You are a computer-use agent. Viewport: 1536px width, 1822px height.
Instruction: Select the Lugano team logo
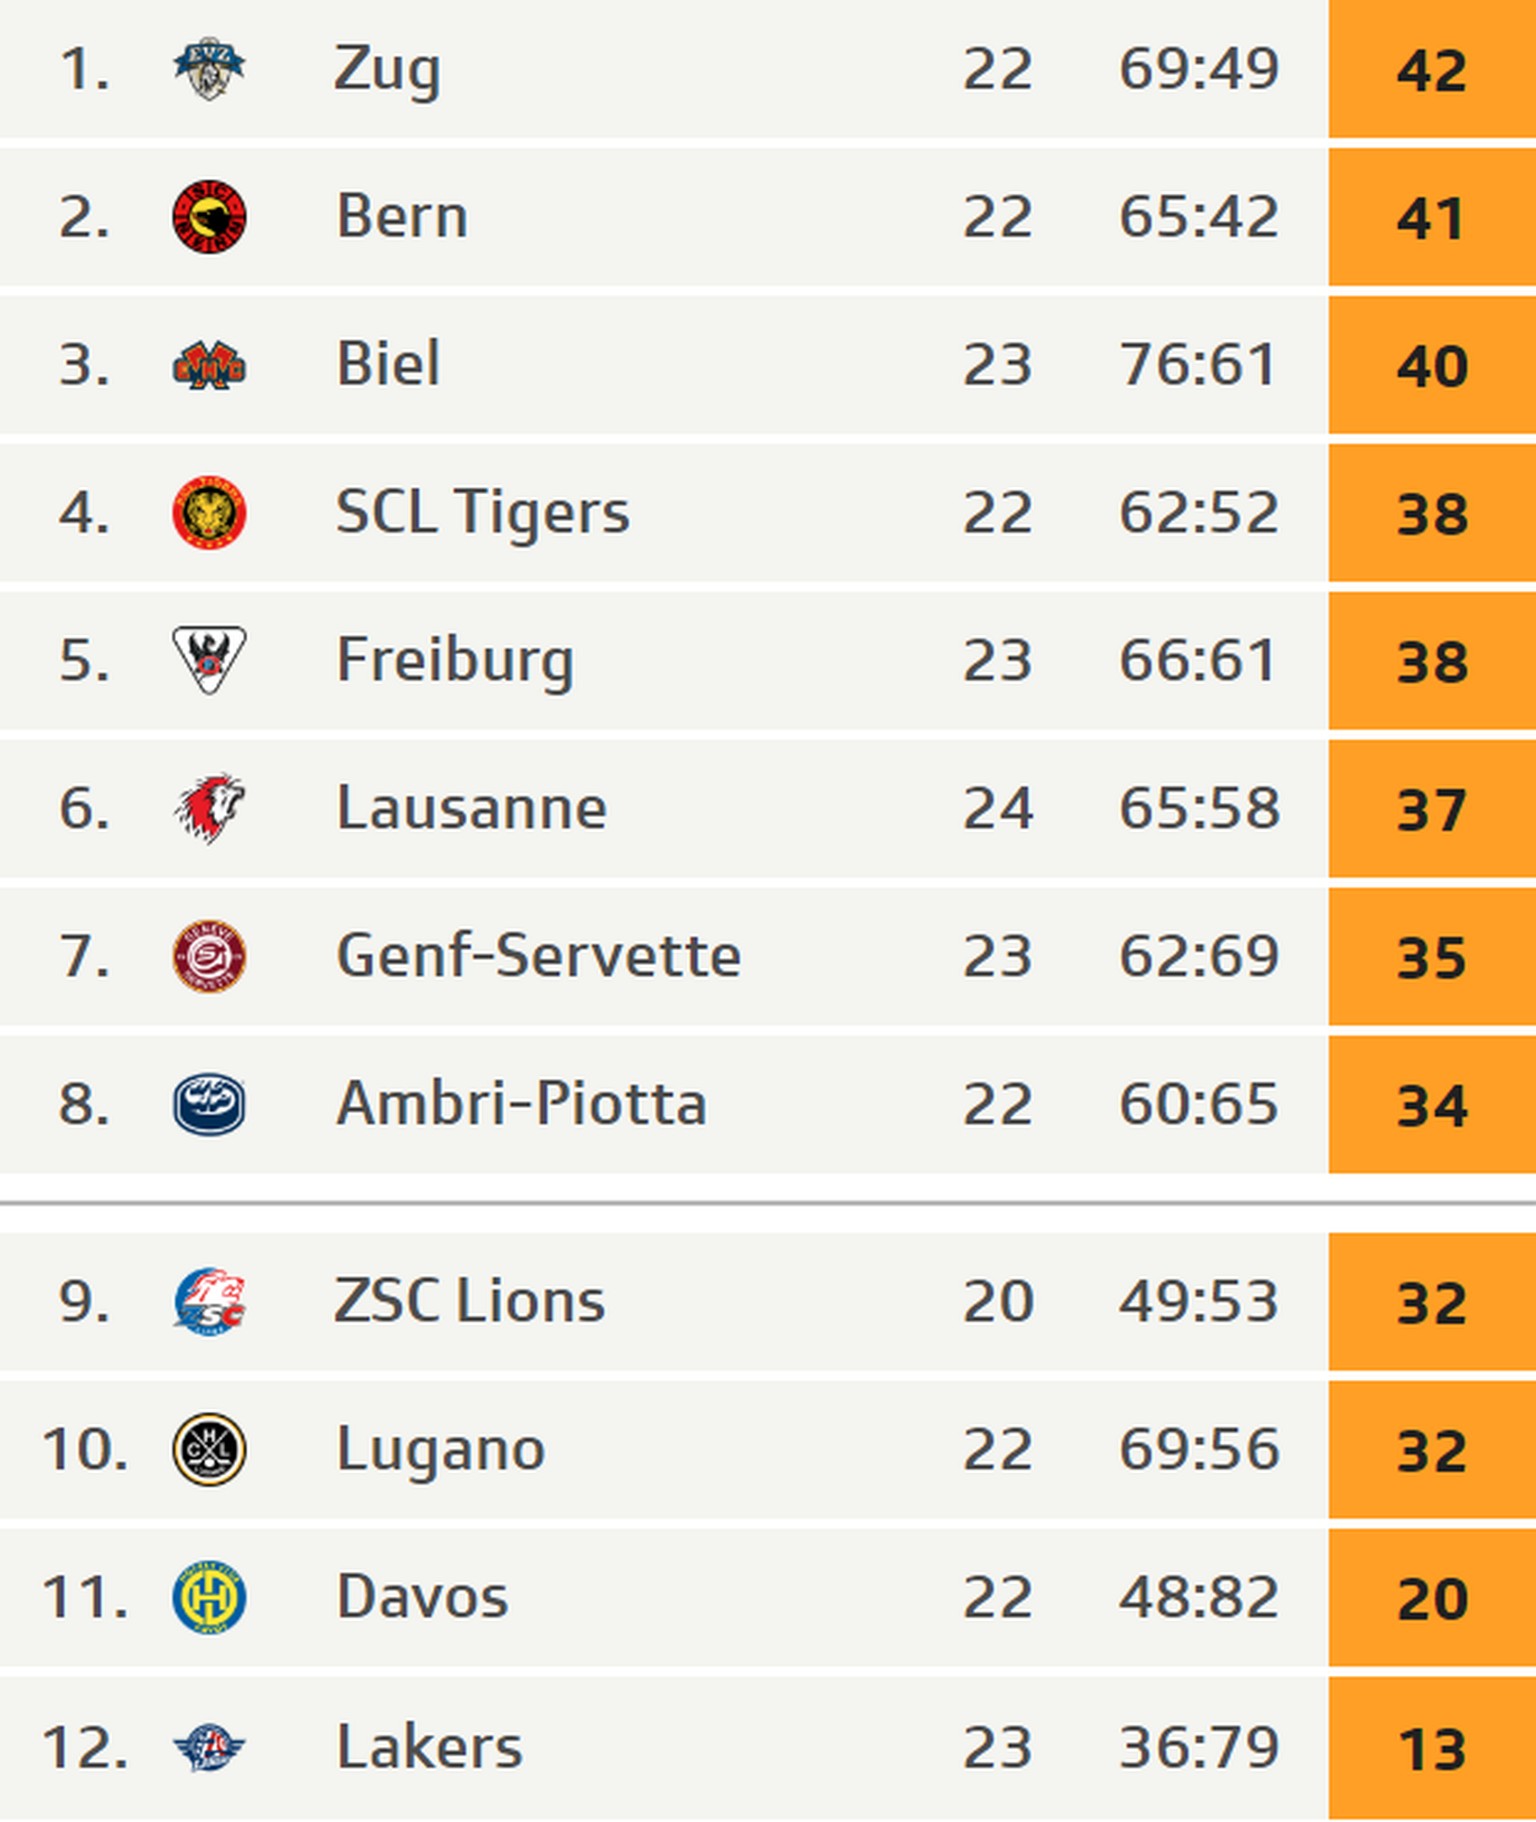209,1449
